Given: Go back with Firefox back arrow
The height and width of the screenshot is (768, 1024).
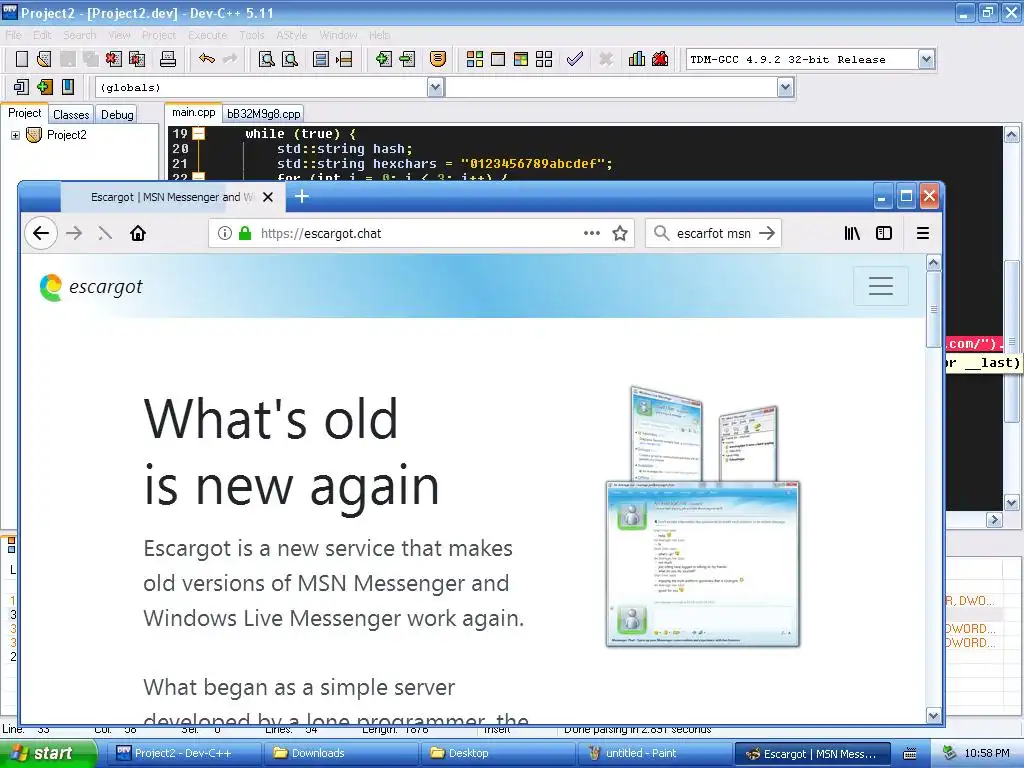Looking at the screenshot, I should [x=41, y=233].
